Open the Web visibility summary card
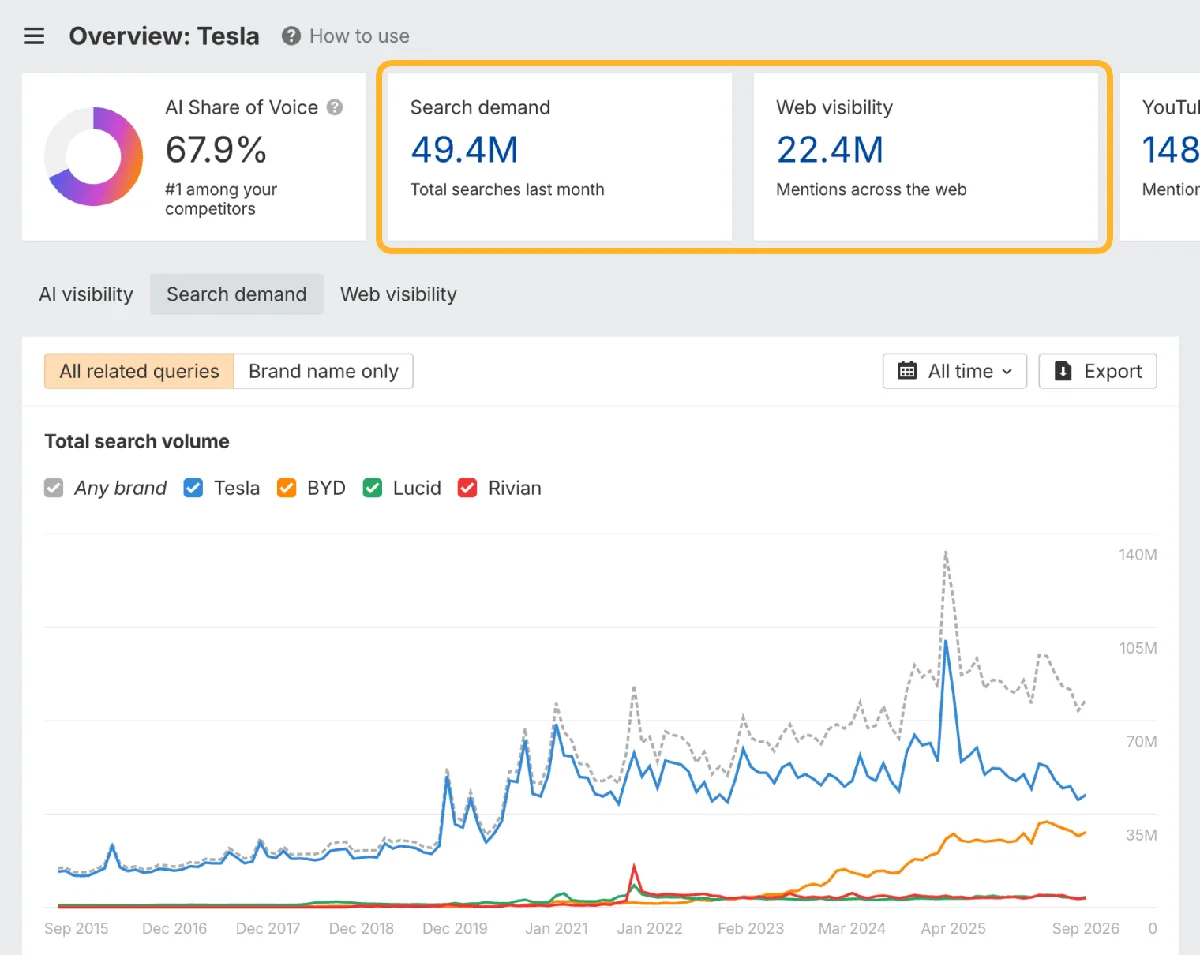The image size is (1200, 955). pos(925,156)
